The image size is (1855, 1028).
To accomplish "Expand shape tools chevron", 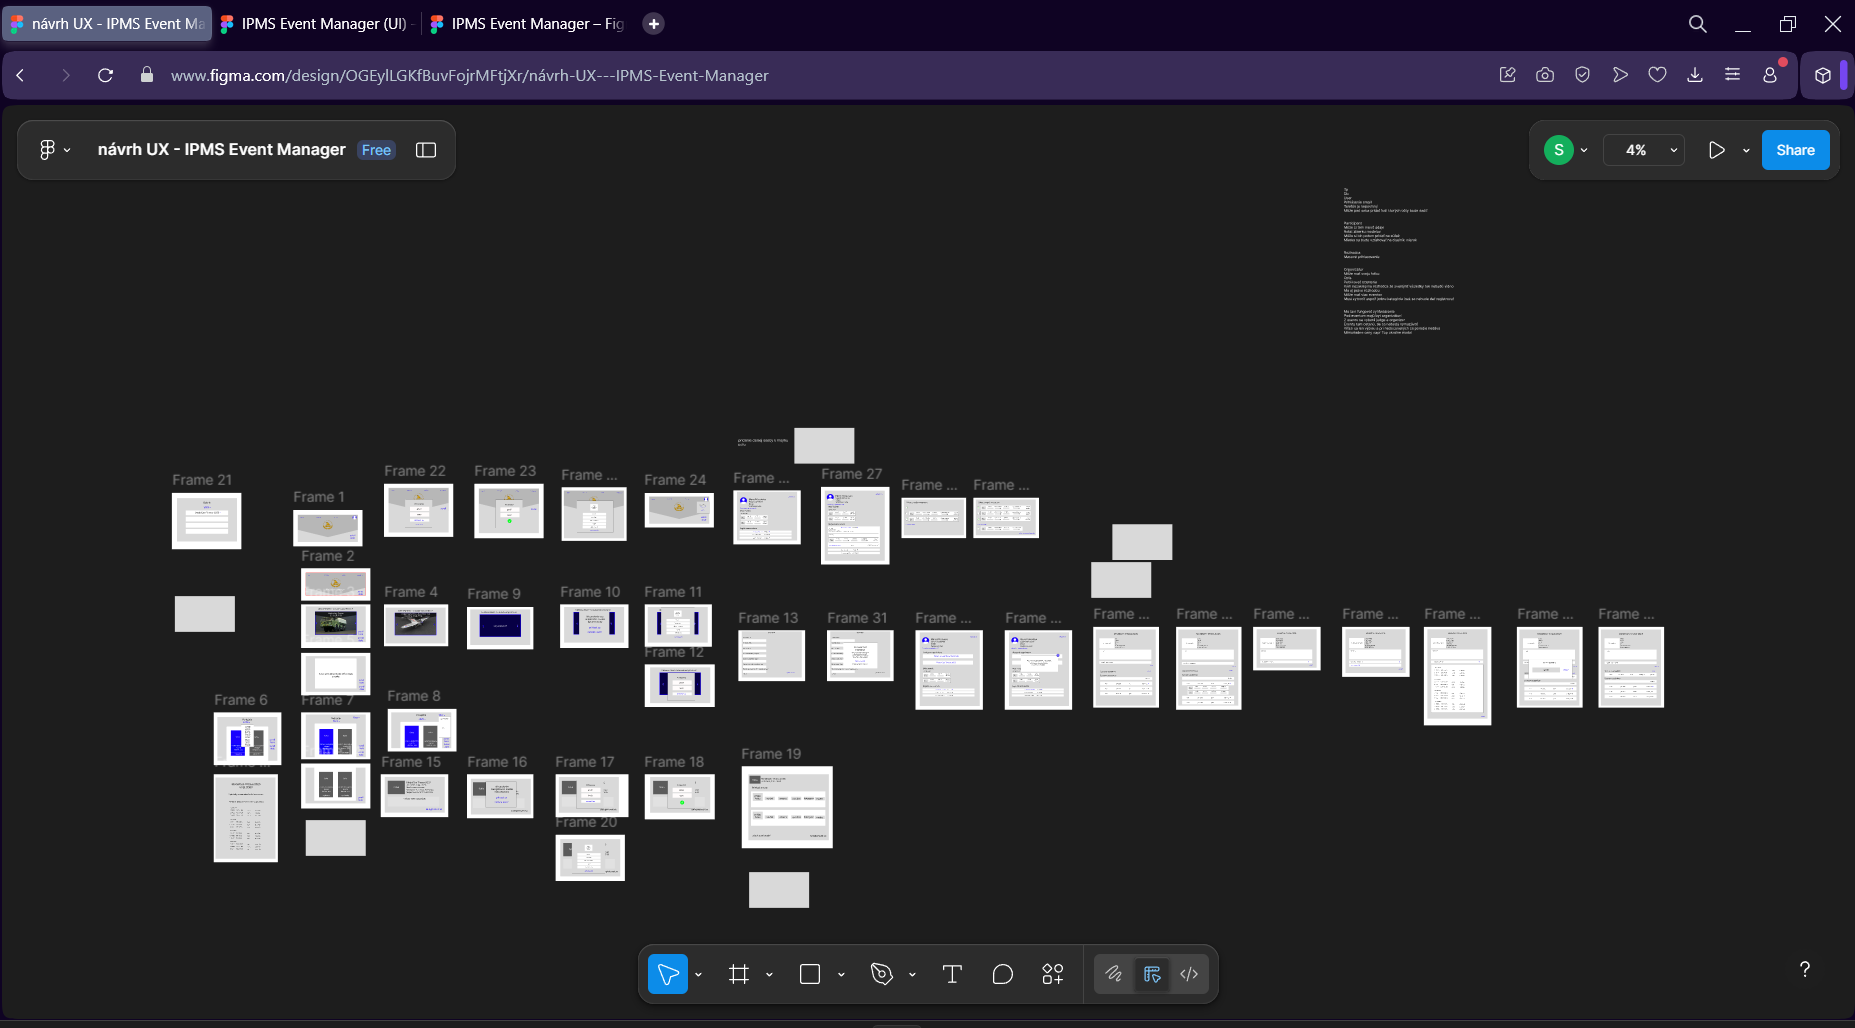I will click(841, 975).
